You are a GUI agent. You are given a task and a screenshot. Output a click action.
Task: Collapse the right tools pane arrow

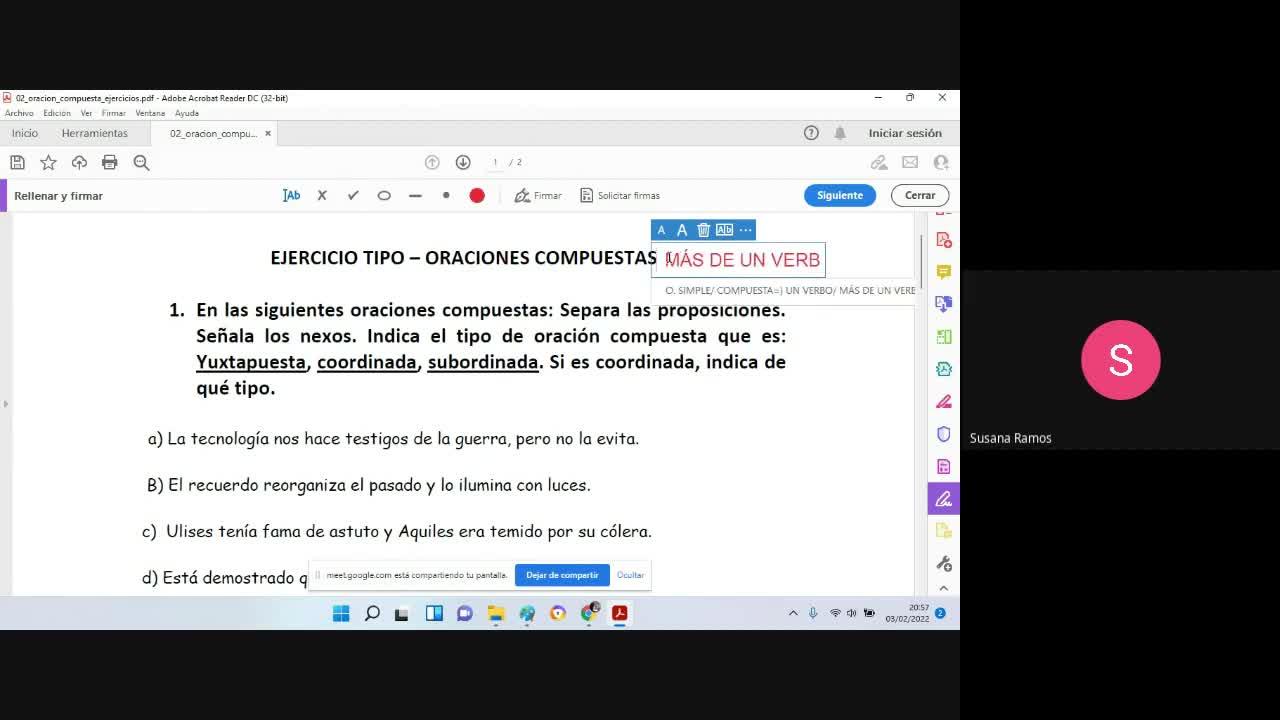(943, 588)
